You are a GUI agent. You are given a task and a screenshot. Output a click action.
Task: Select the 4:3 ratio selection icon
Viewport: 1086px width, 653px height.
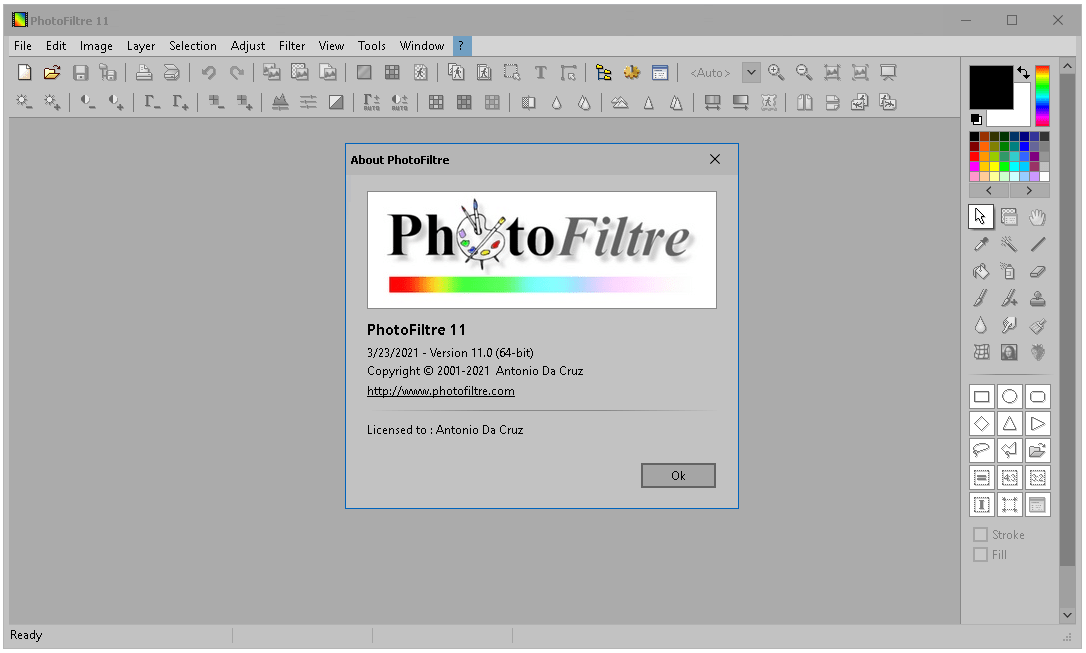coord(1010,478)
